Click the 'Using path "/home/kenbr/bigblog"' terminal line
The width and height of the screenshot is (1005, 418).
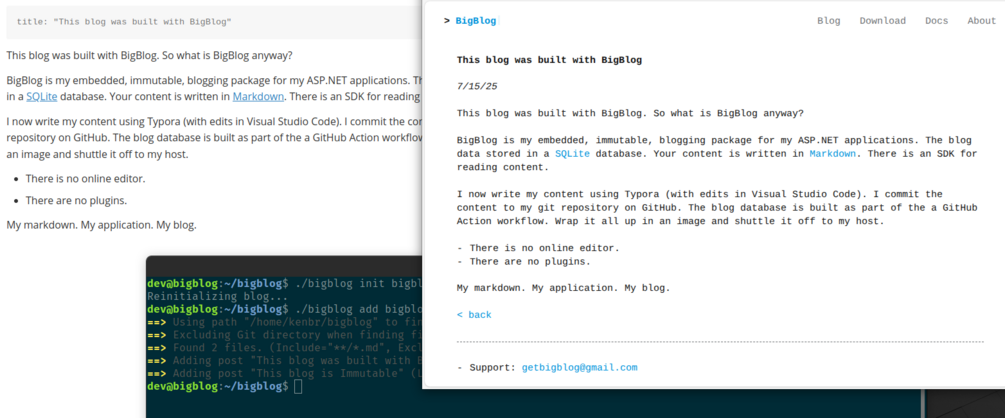[x=285, y=322]
